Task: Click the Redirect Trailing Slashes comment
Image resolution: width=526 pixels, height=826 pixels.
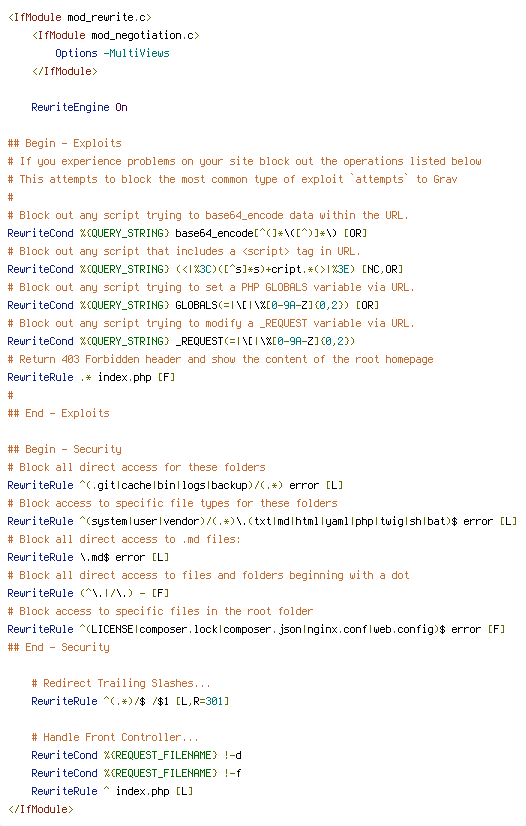Action: point(121,683)
